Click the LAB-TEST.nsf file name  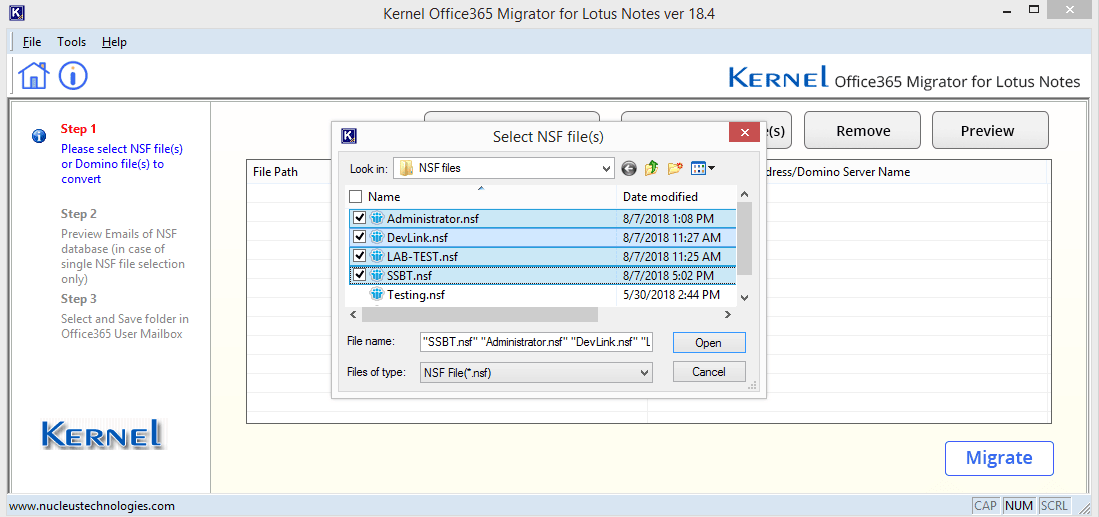point(422,256)
